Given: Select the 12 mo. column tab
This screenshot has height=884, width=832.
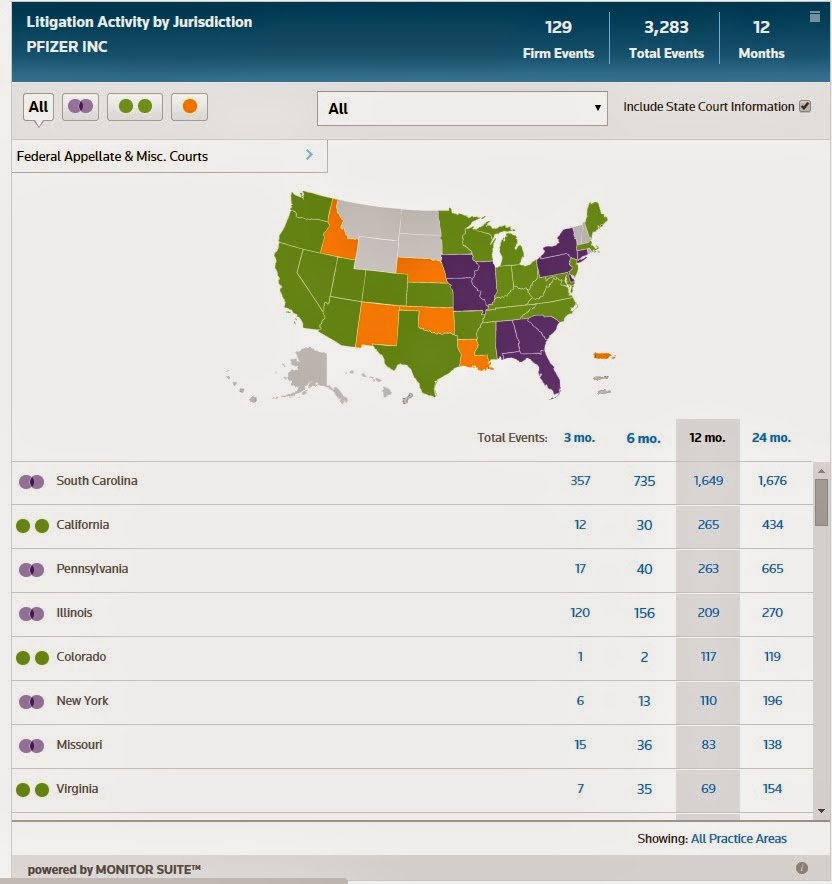Looking at the screenshot, I should pyautogui.click(x=707, y=438).
